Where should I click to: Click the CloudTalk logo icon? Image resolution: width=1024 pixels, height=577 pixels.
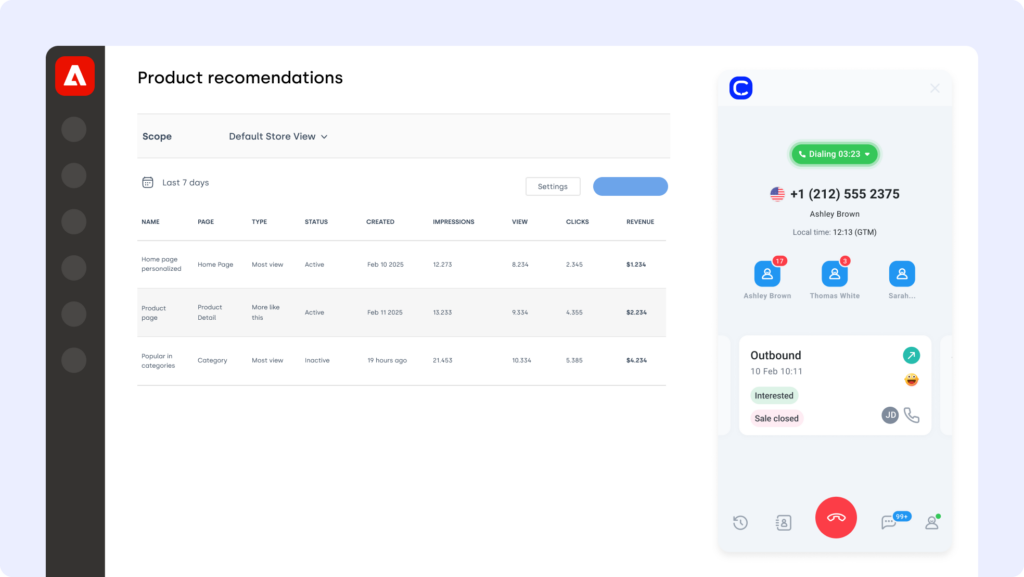click(741, 88)
